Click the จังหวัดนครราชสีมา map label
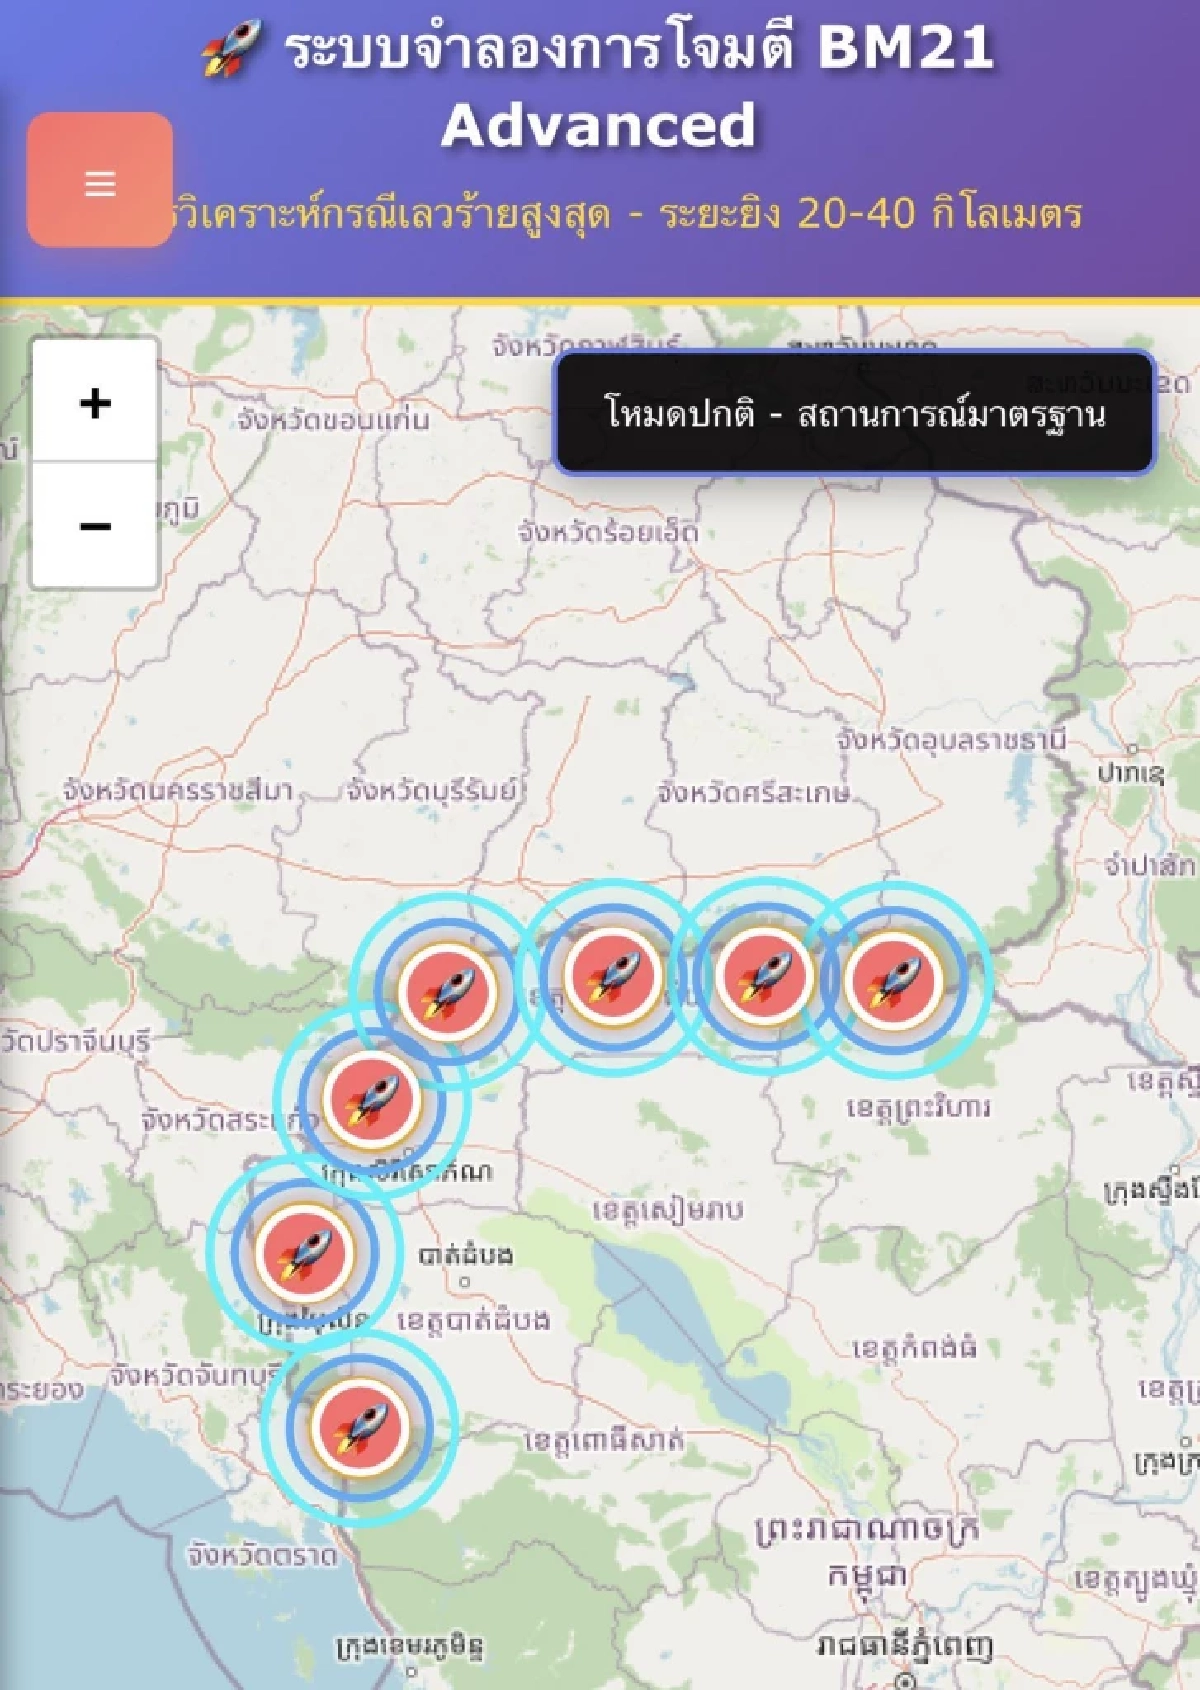1200x1690 pixels. pos(177,790)
